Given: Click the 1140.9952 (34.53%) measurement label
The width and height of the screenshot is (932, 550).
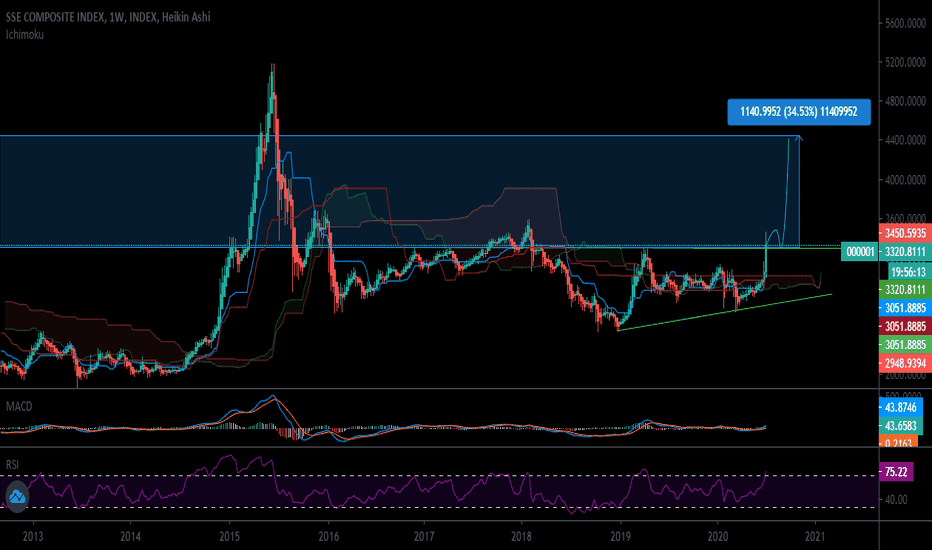Looking at the screenshot, I should [x=799, y=112].
